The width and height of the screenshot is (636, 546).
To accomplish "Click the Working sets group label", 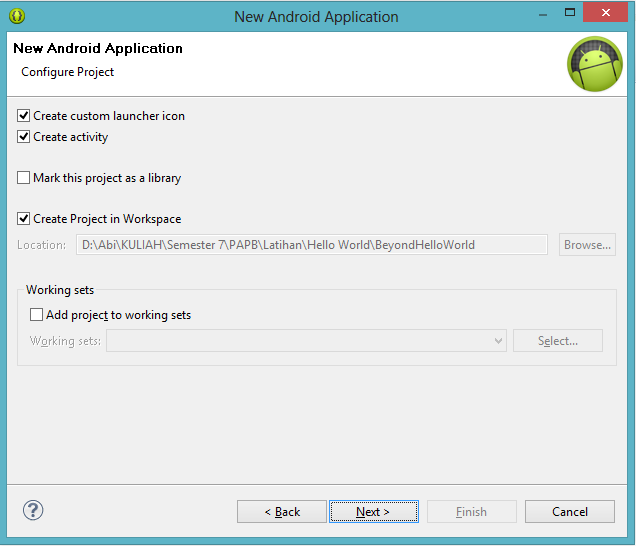I will coord(60,290).
